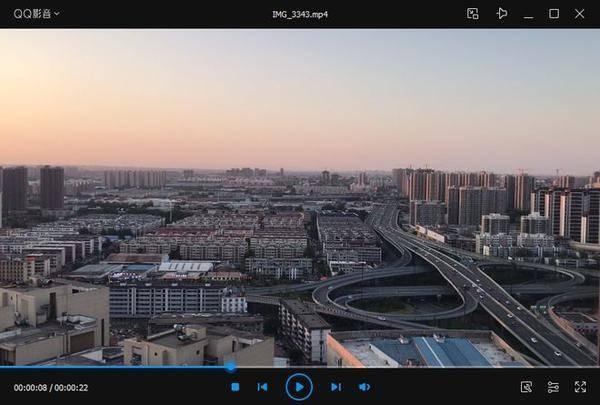Click the video frame to toggle playback
600x405 pixels.
(x=300, y=198)
